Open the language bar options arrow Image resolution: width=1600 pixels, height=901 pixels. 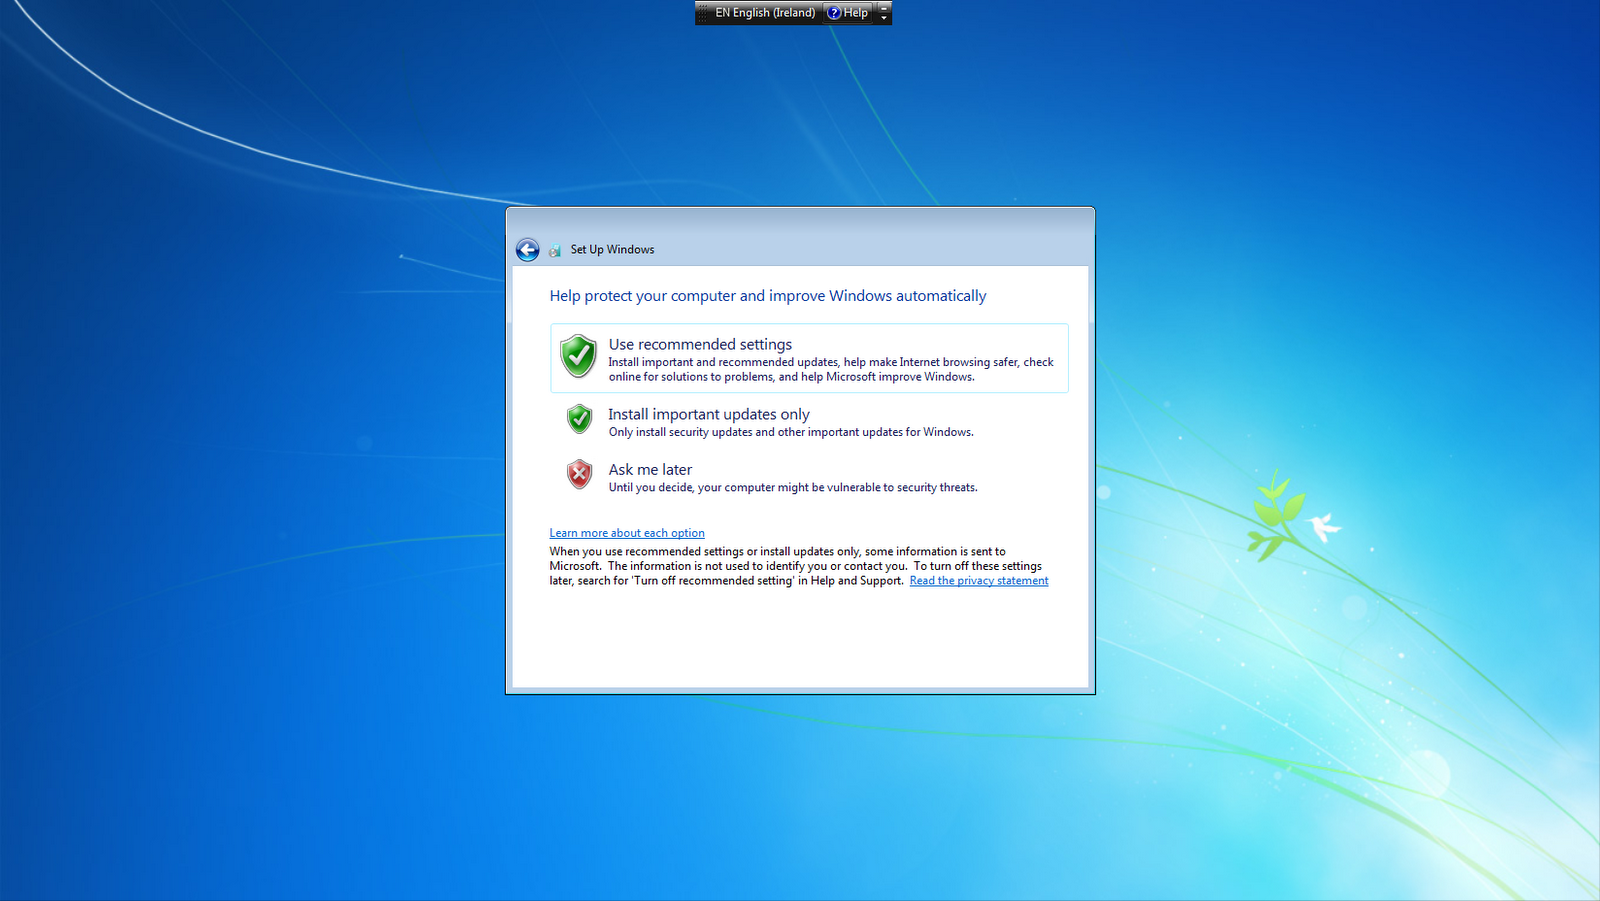point(884,18)
